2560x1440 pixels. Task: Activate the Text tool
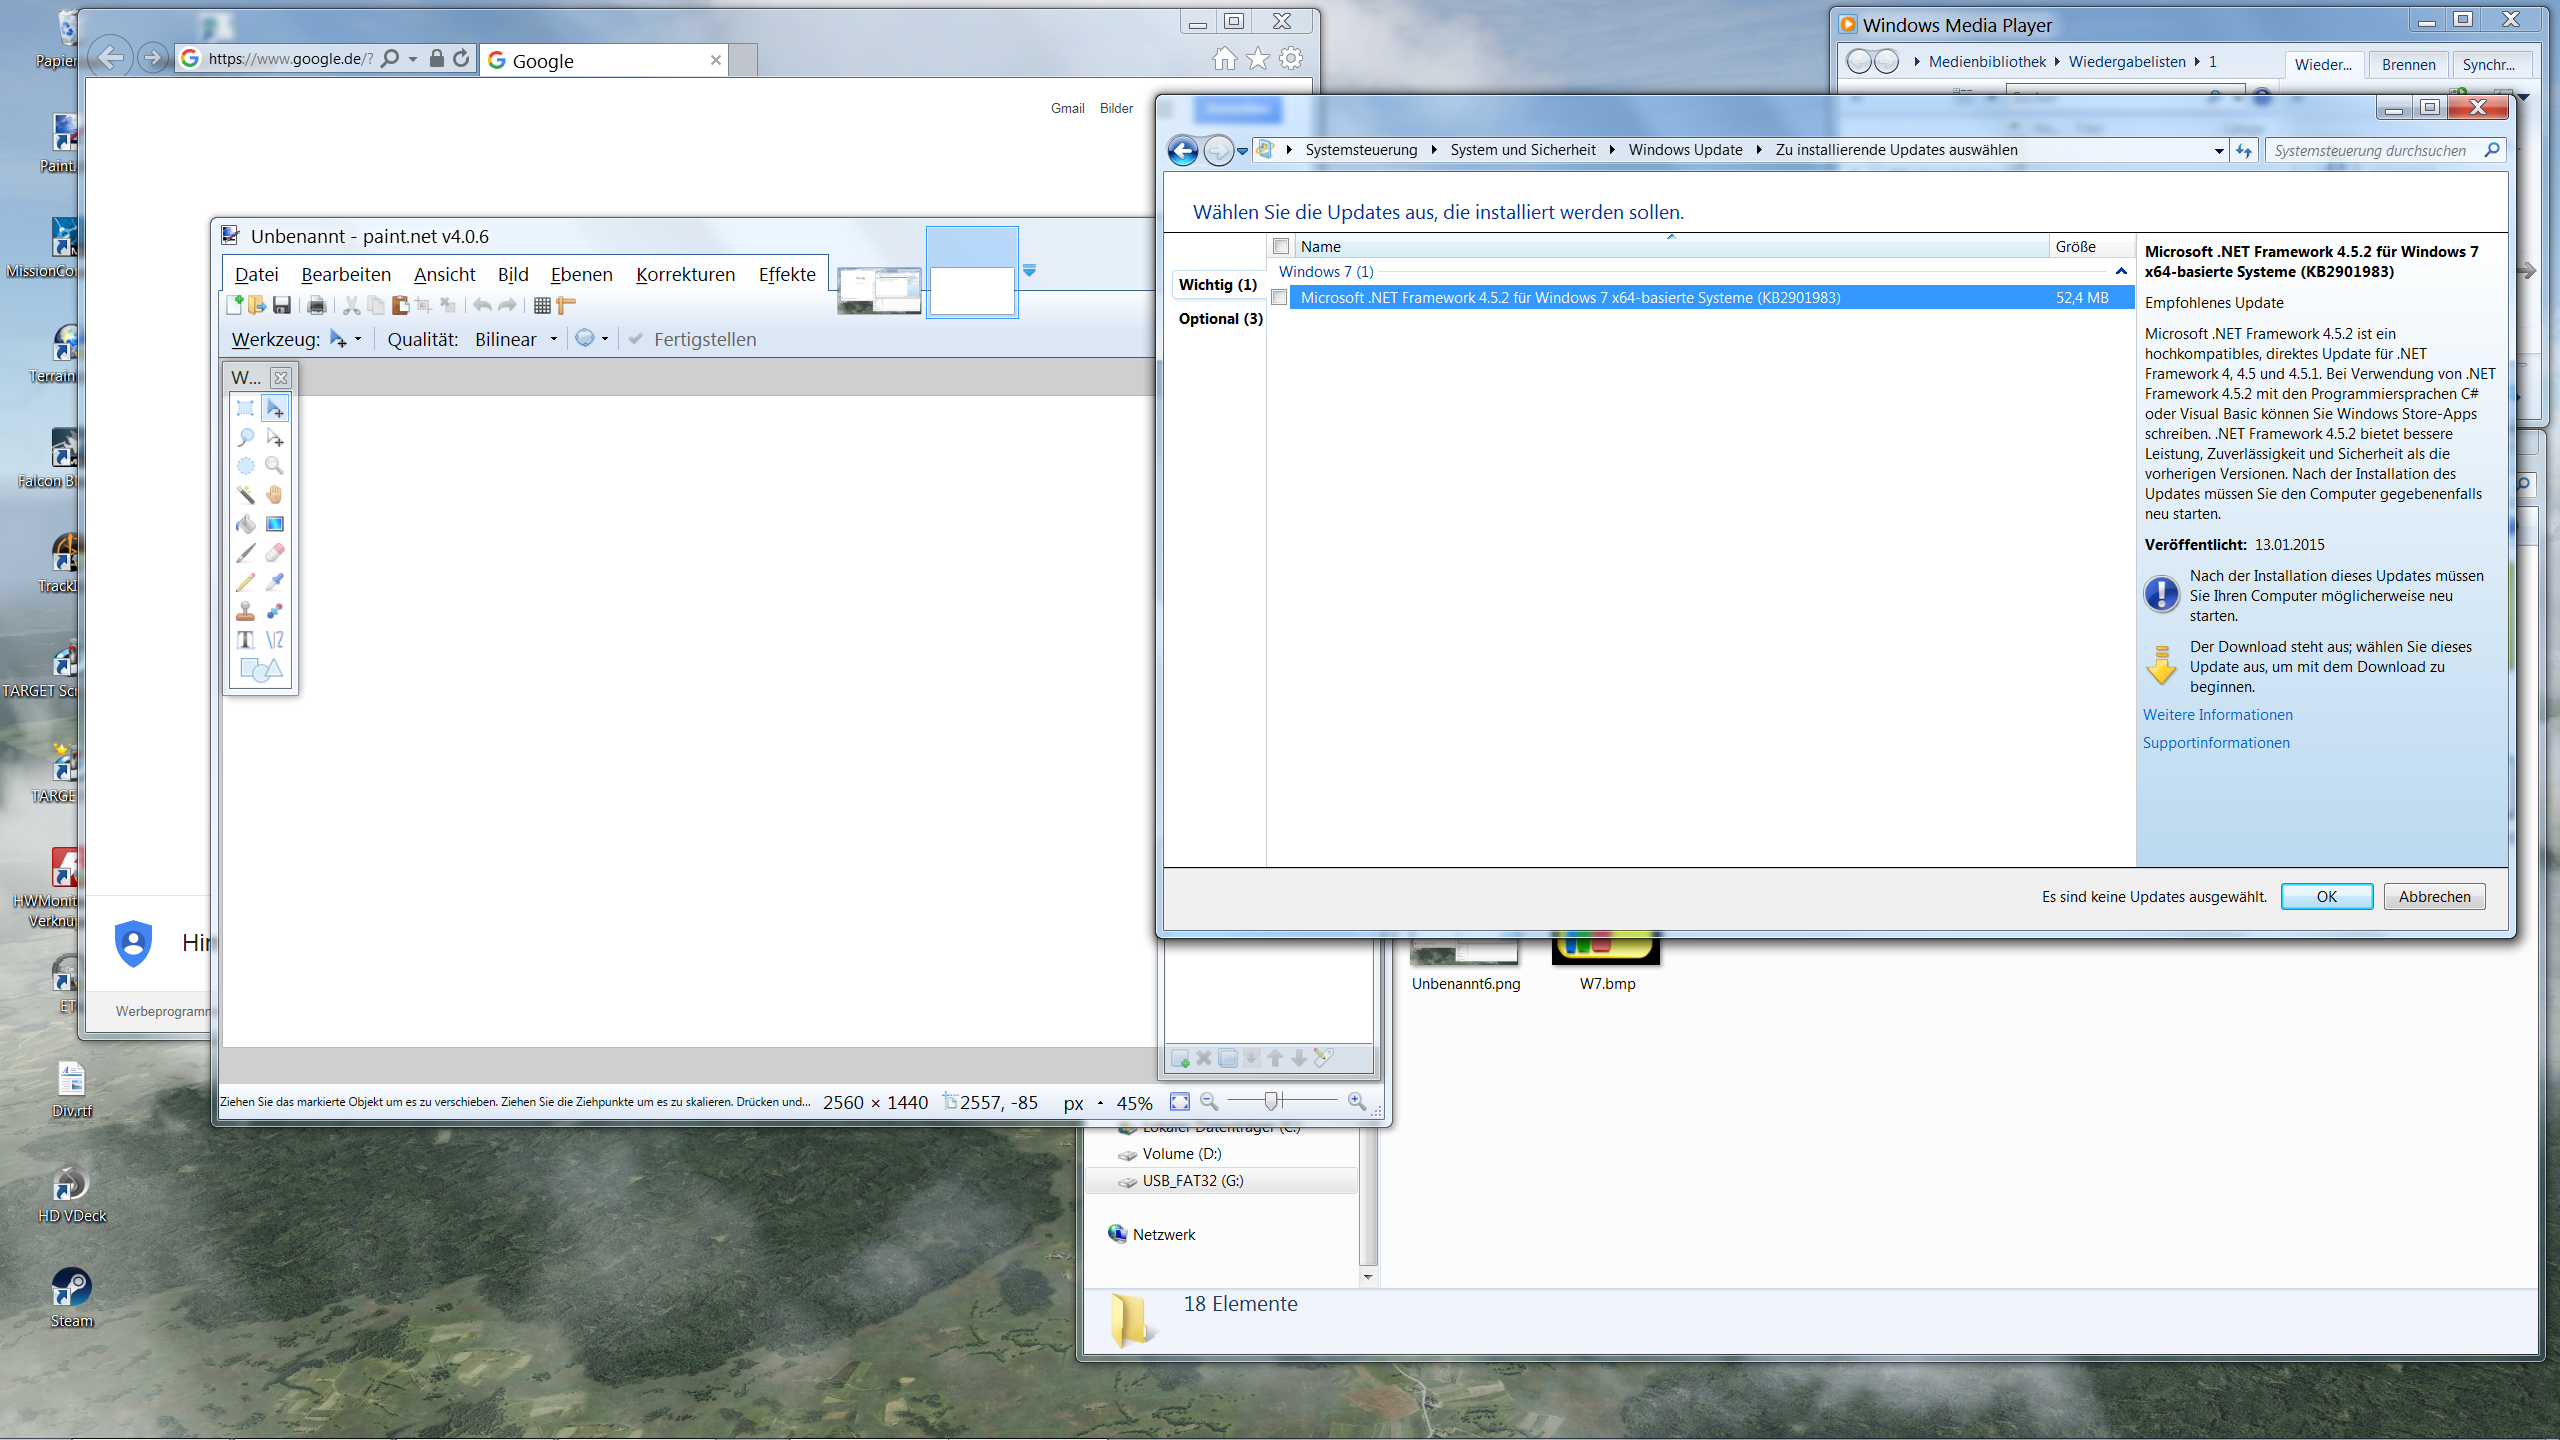(245, 639)
